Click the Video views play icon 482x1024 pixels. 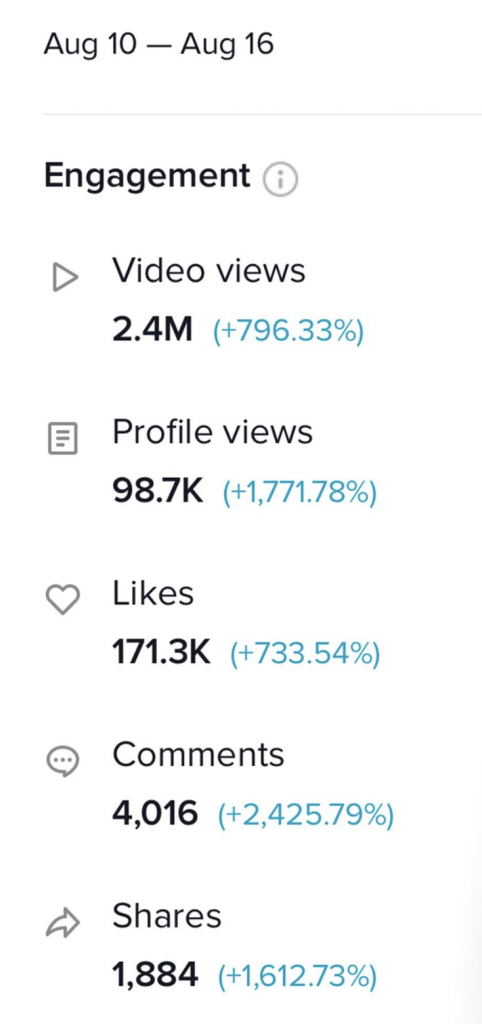click(65, 278)
